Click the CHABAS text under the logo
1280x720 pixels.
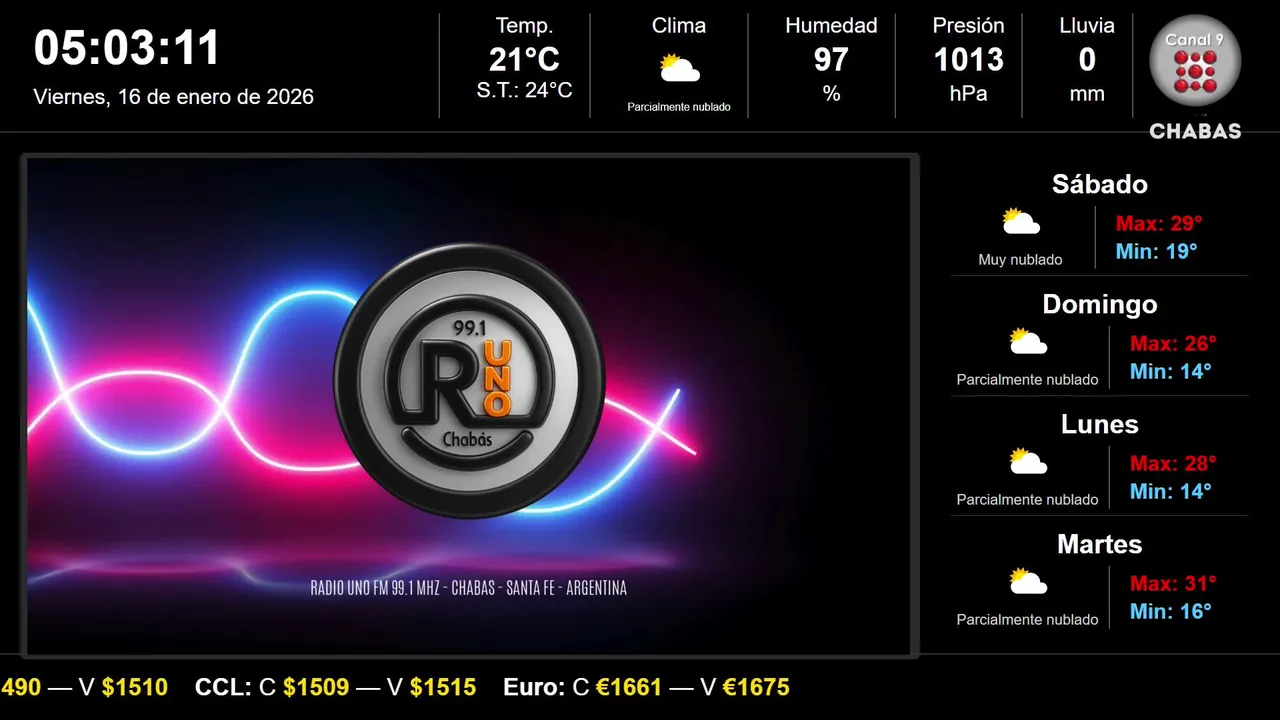click(1195, 131)
